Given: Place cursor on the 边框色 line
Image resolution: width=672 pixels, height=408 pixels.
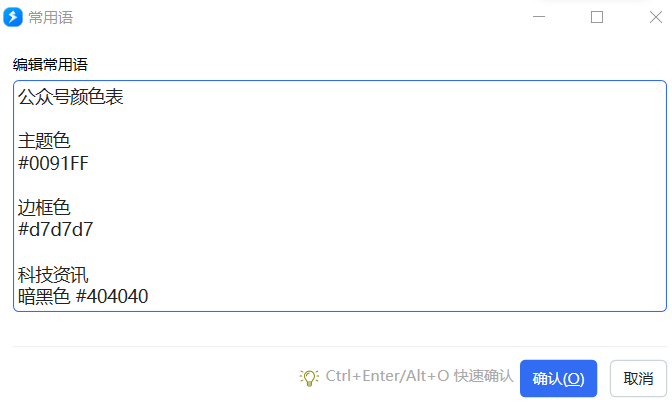Looking at the screenshot, I should [x=44, y=208].
